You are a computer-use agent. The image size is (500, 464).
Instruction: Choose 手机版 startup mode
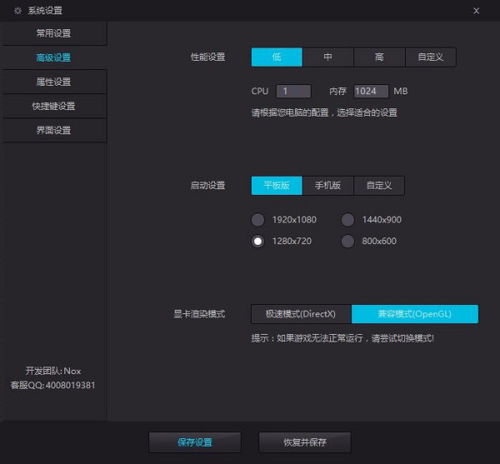(328, 185)
